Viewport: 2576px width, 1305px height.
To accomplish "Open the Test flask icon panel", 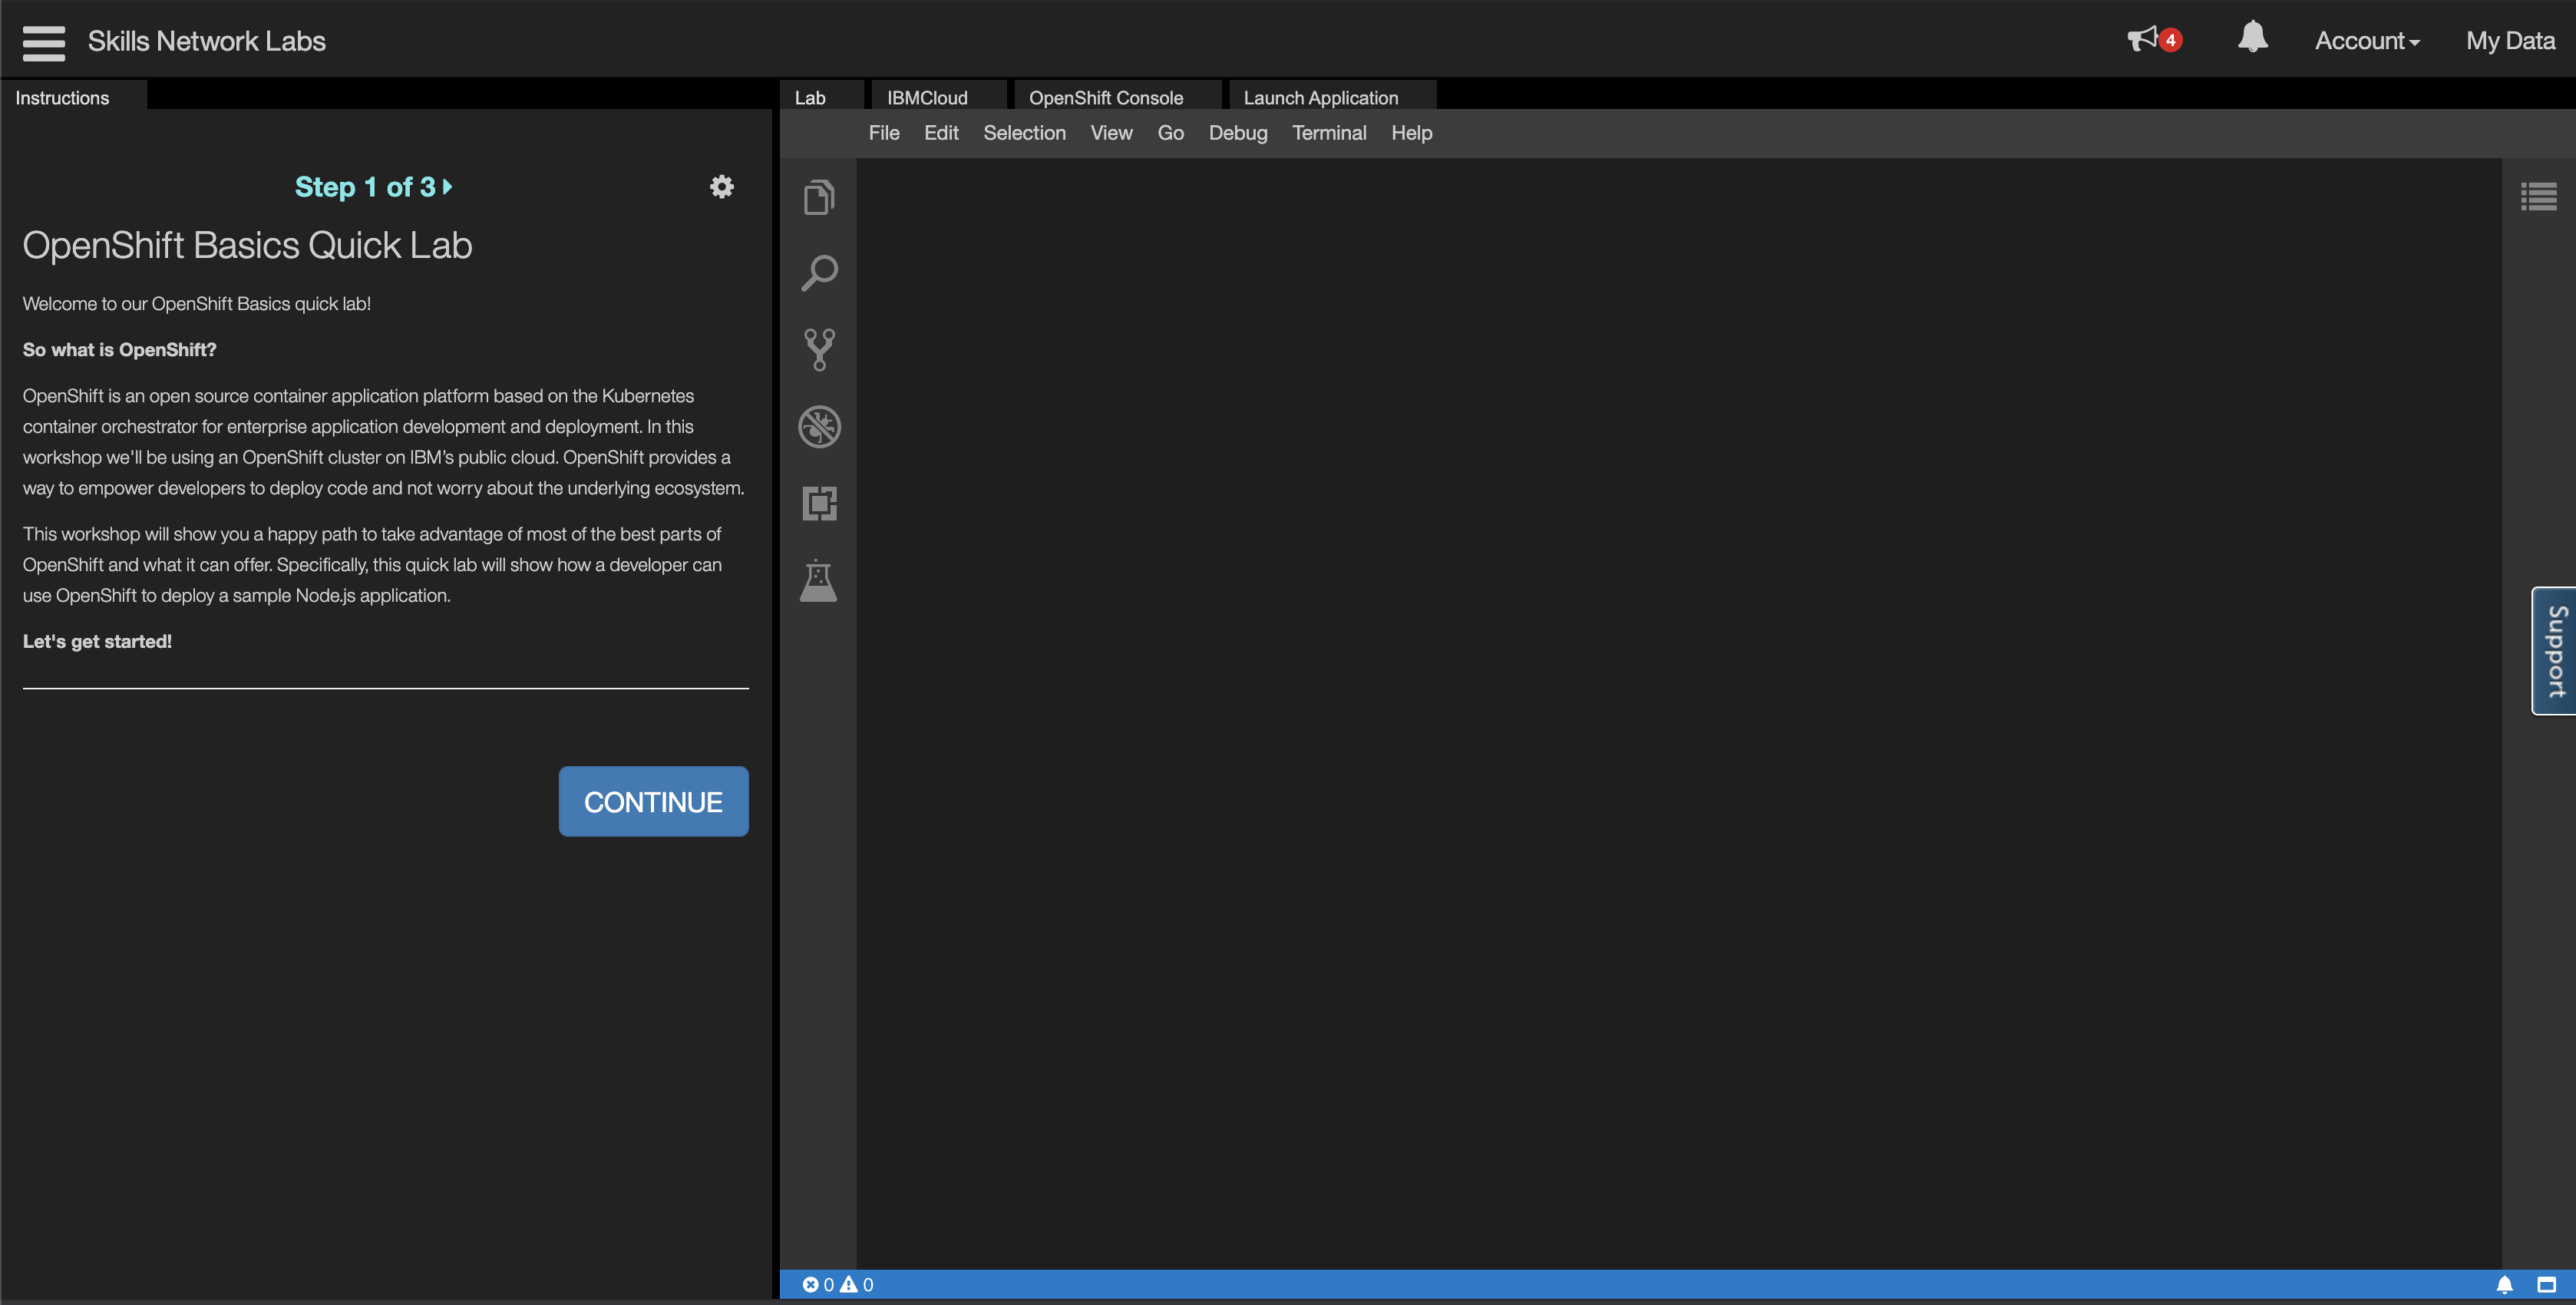I will click(818, 581).
